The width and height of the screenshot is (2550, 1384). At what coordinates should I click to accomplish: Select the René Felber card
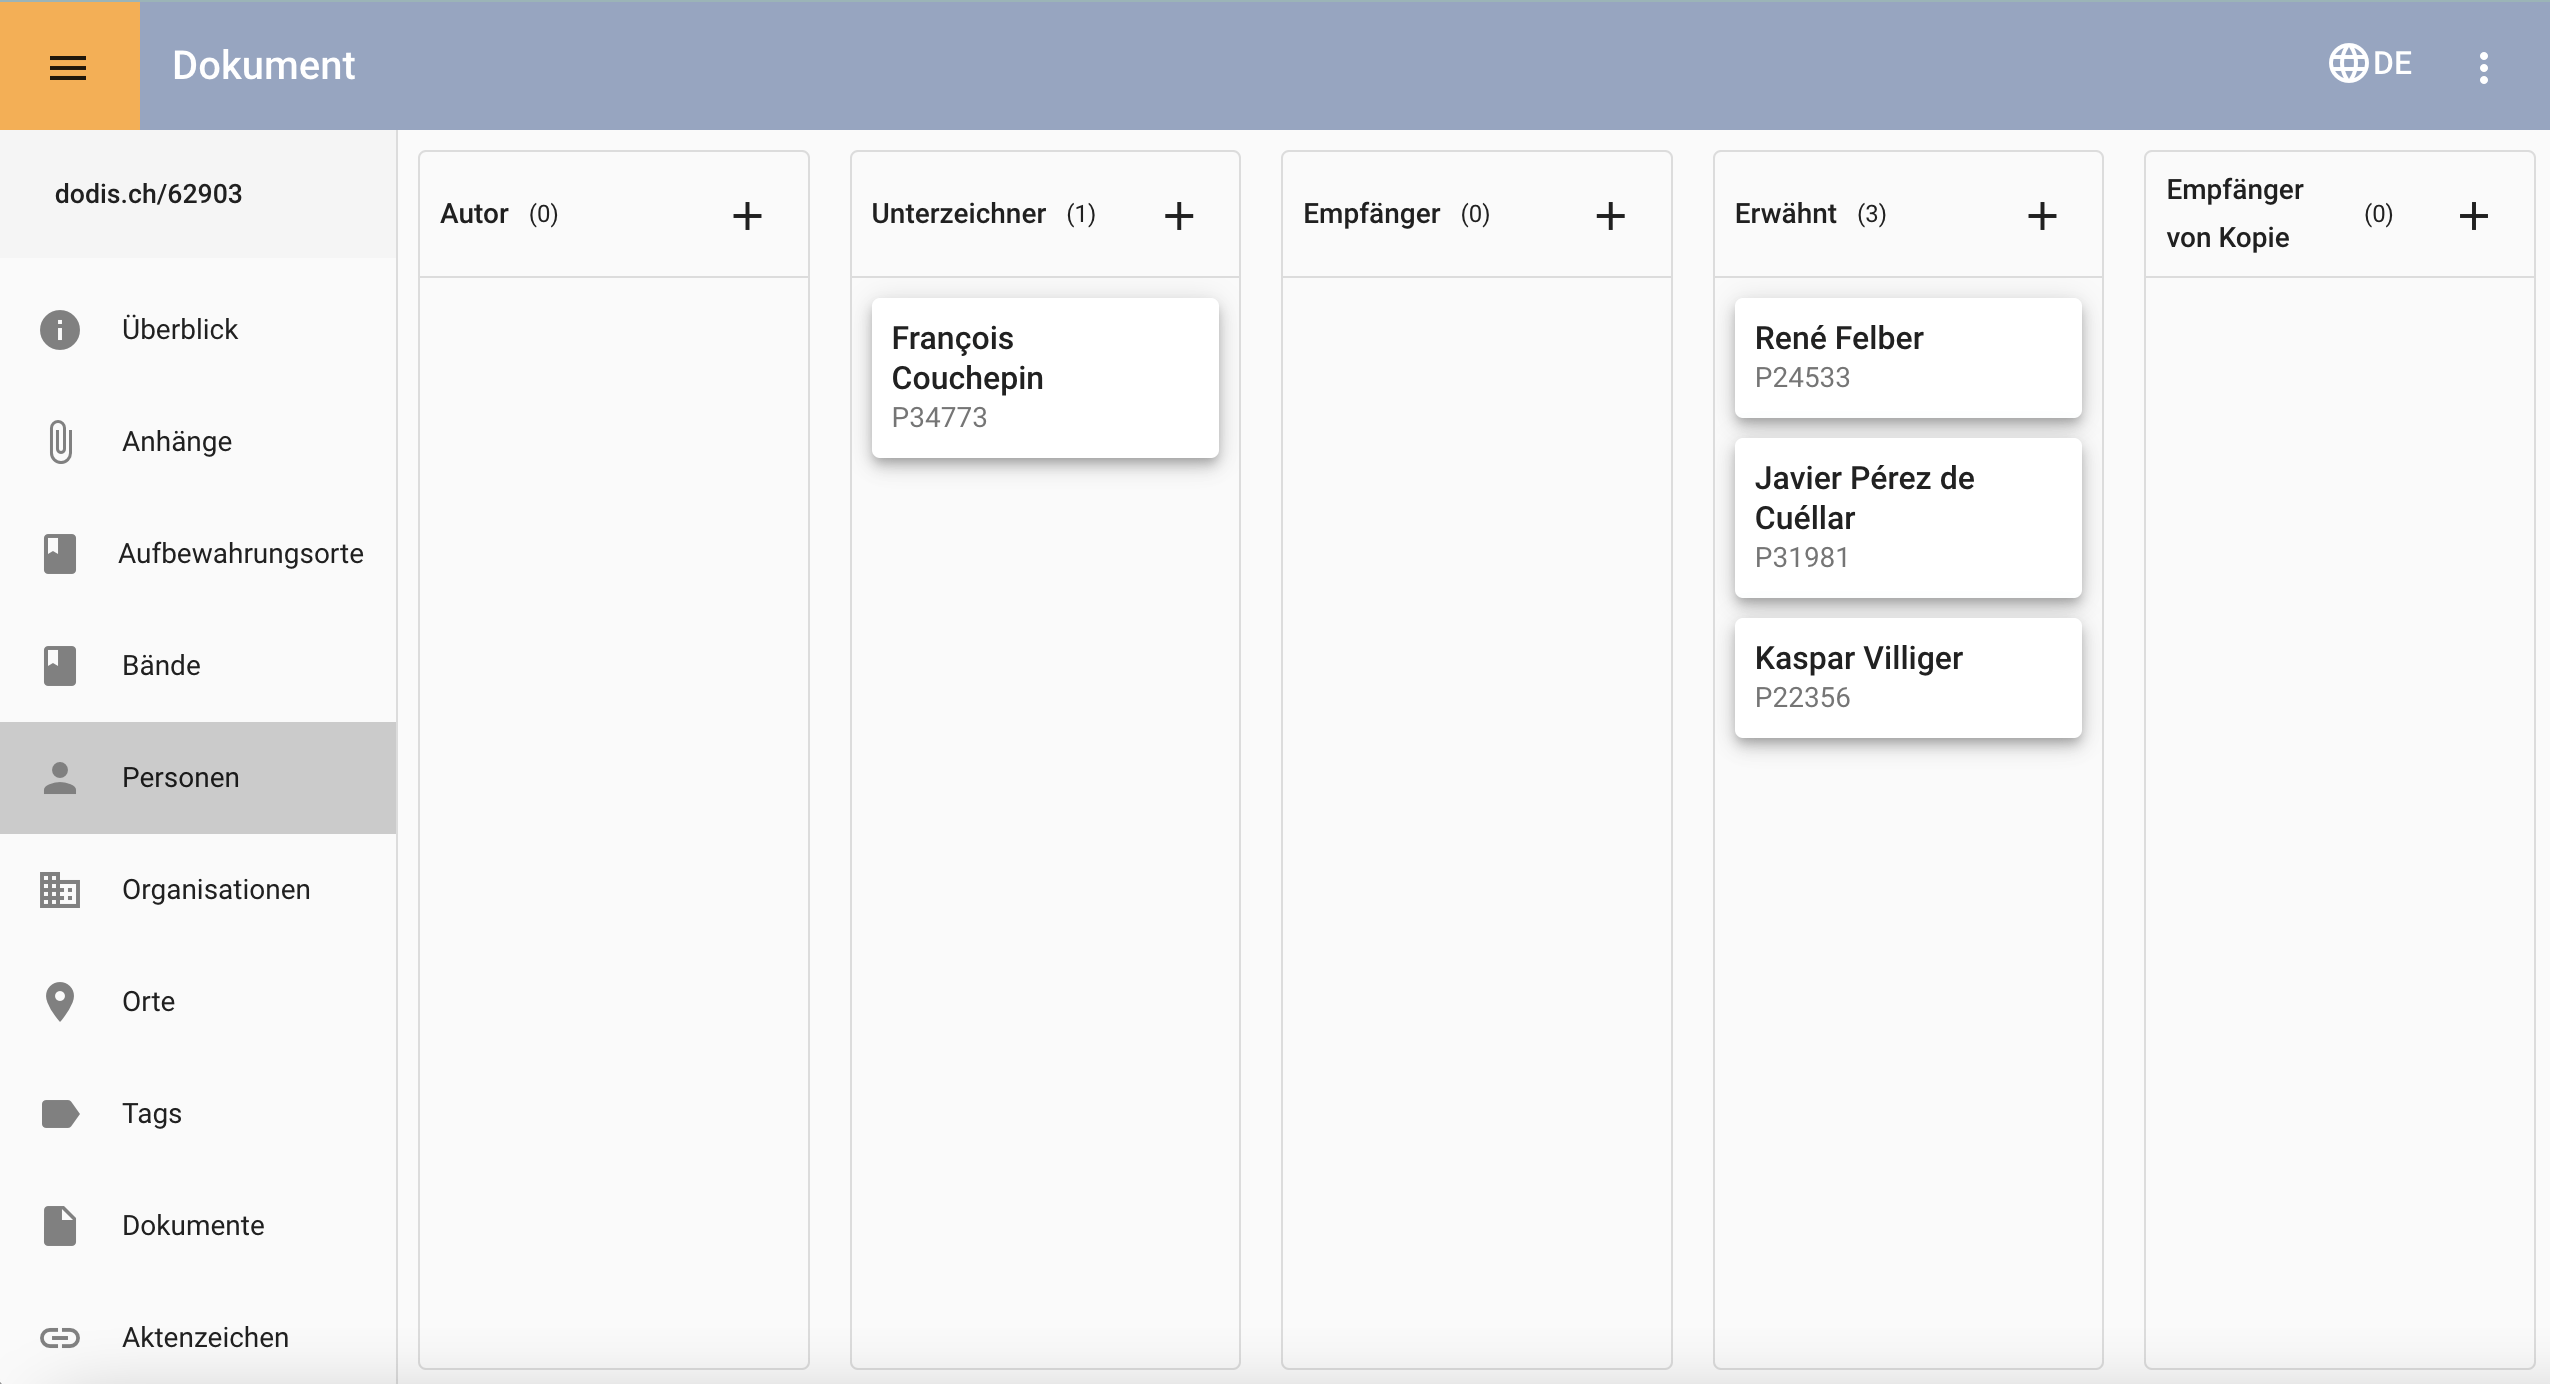pos(1907,358)
